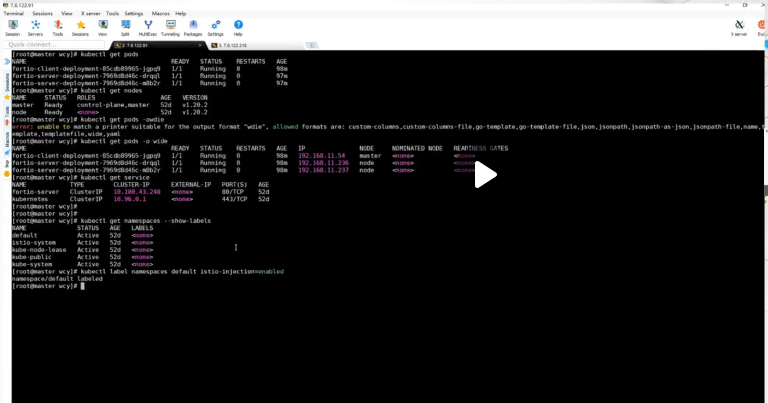Launch MultiExec mode from the toolbar
The image size is (768, 403).
(147, 28)
